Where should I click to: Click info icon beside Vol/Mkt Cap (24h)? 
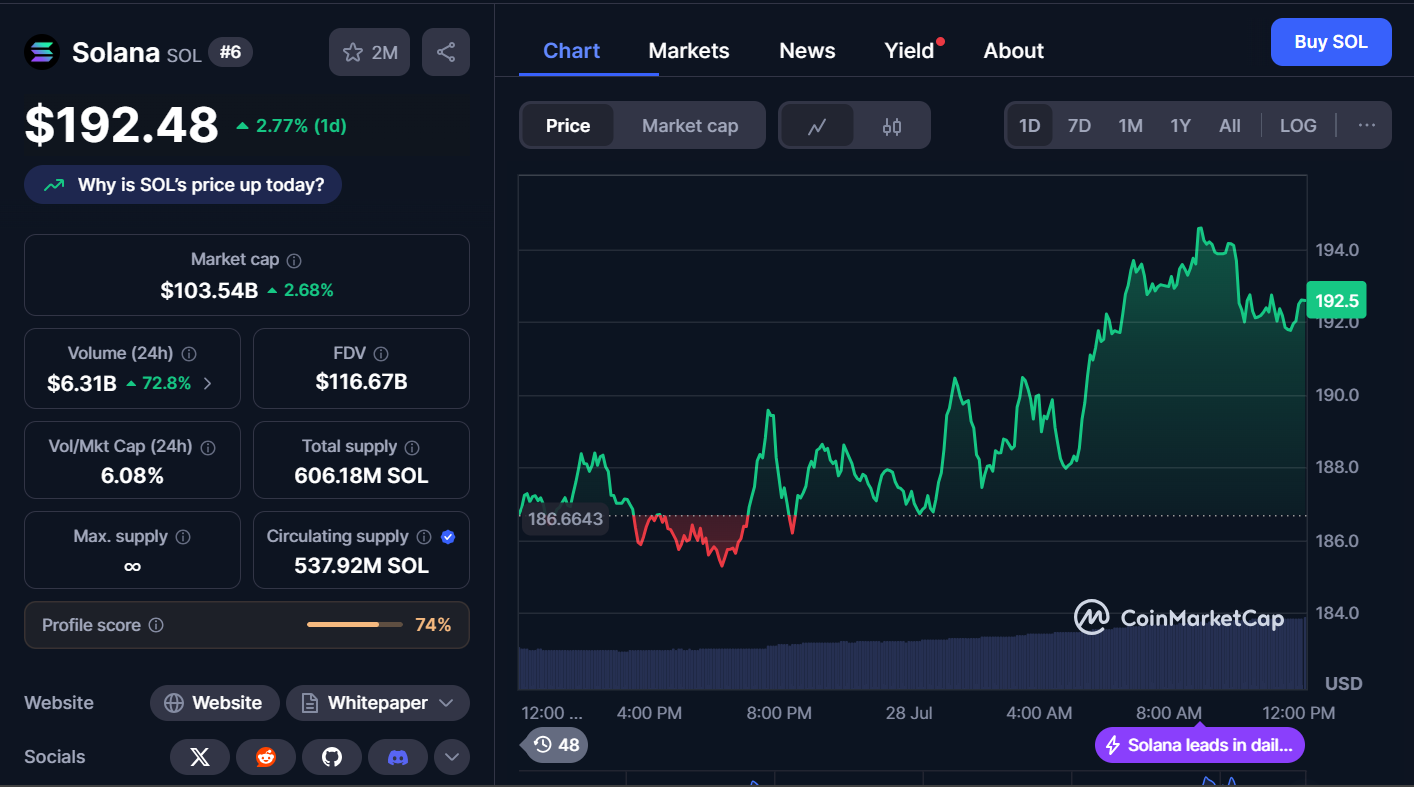tap(208, 447)
